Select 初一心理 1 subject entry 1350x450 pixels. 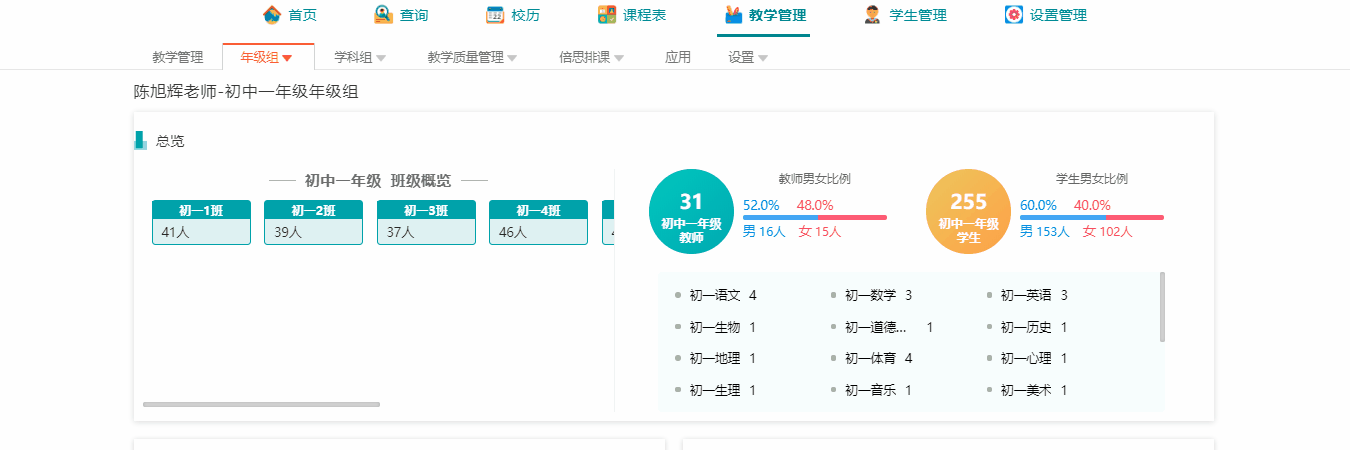1027,358
